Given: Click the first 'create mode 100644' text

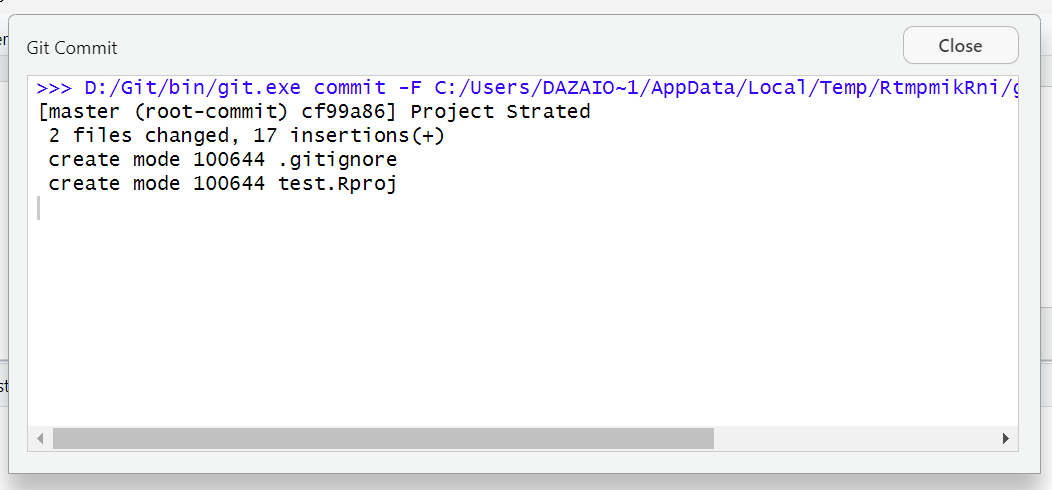Looking at the screenshot, I should click(x=156, y=160).
